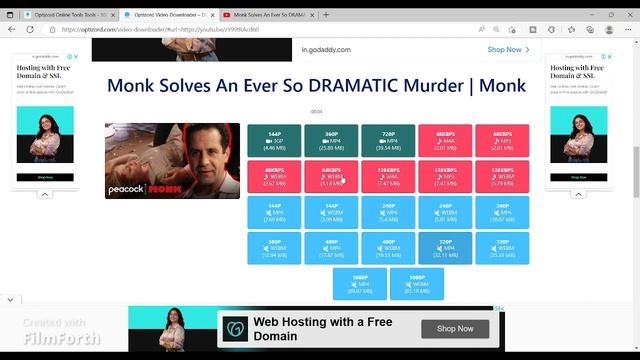Viewport: 640px width, 360px height.
Task: Download muted 240P WEBM blue option
Action: pyautogui.click(x=445, y=213)
